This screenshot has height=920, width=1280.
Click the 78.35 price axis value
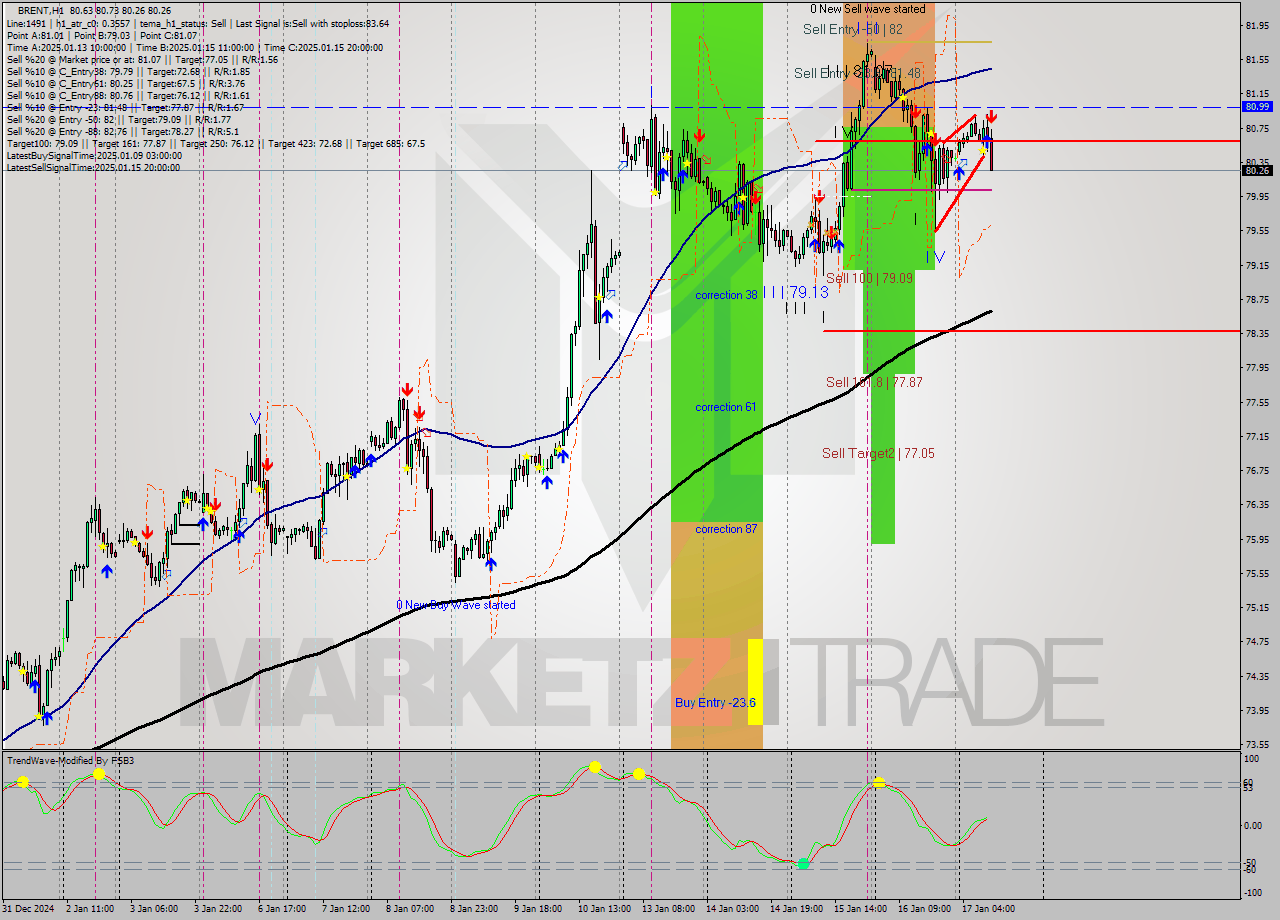tap(1256, 334)
